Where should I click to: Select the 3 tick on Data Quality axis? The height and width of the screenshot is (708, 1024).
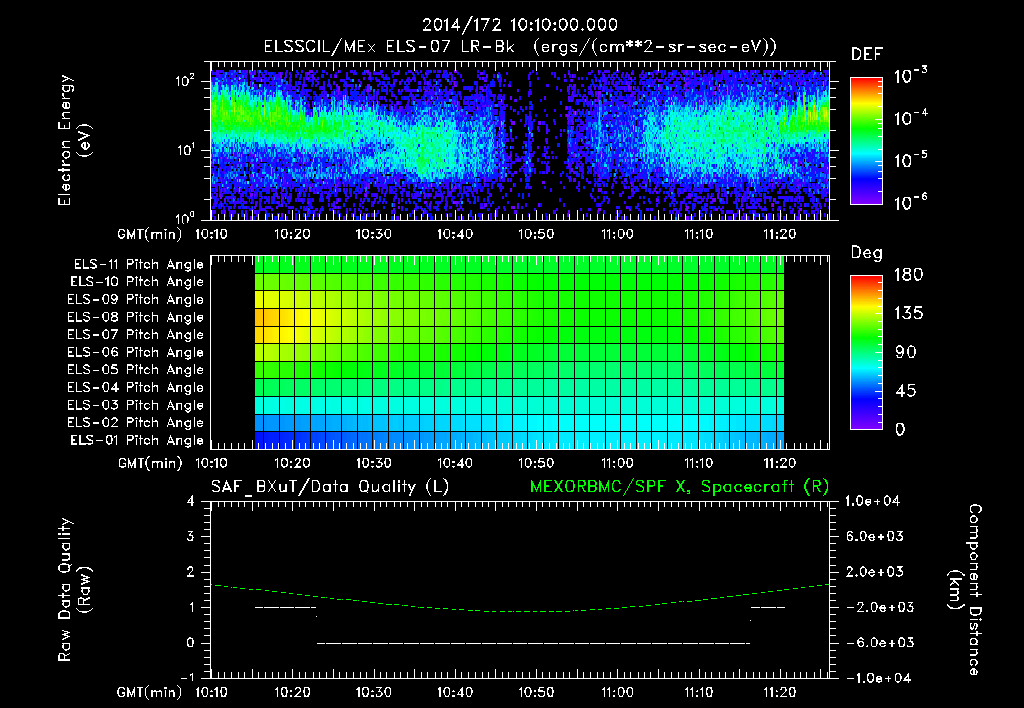pyautogui.click(x=191, y=537)
